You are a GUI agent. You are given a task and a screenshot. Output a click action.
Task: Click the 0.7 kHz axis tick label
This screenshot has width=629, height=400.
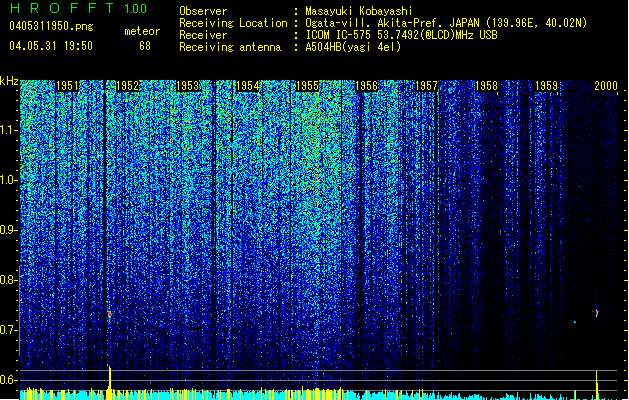point(8,330)
